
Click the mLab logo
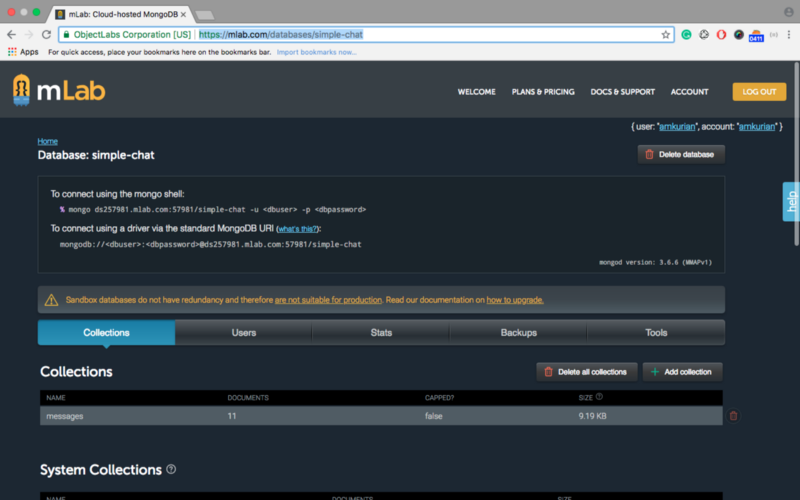point(59,91)
